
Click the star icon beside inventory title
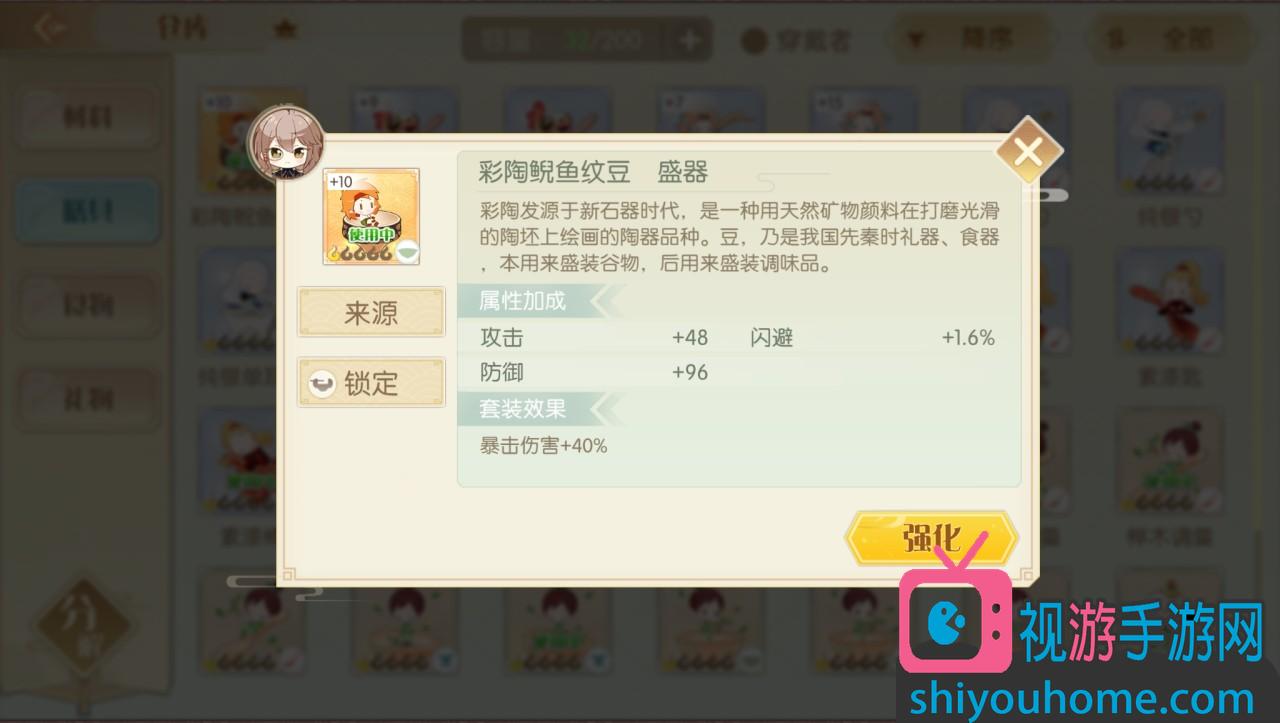click(286, 31)
